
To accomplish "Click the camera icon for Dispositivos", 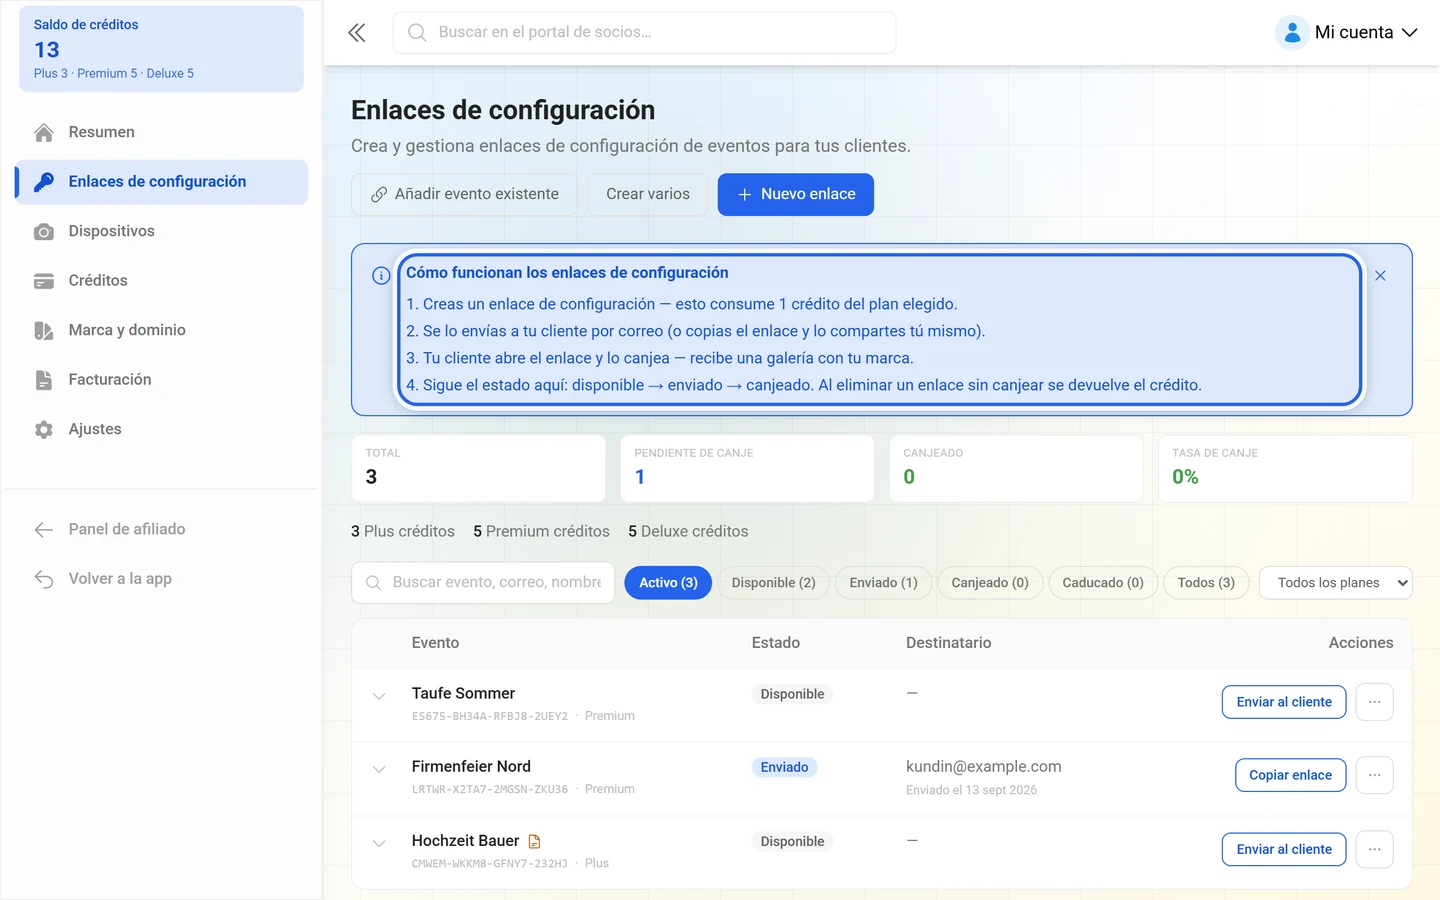I will (x=44, y=232).
